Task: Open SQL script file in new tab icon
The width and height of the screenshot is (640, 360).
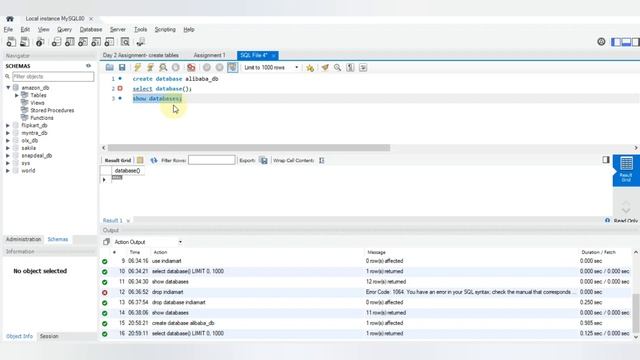Action: pyautogui.click(x=24, y=42)
